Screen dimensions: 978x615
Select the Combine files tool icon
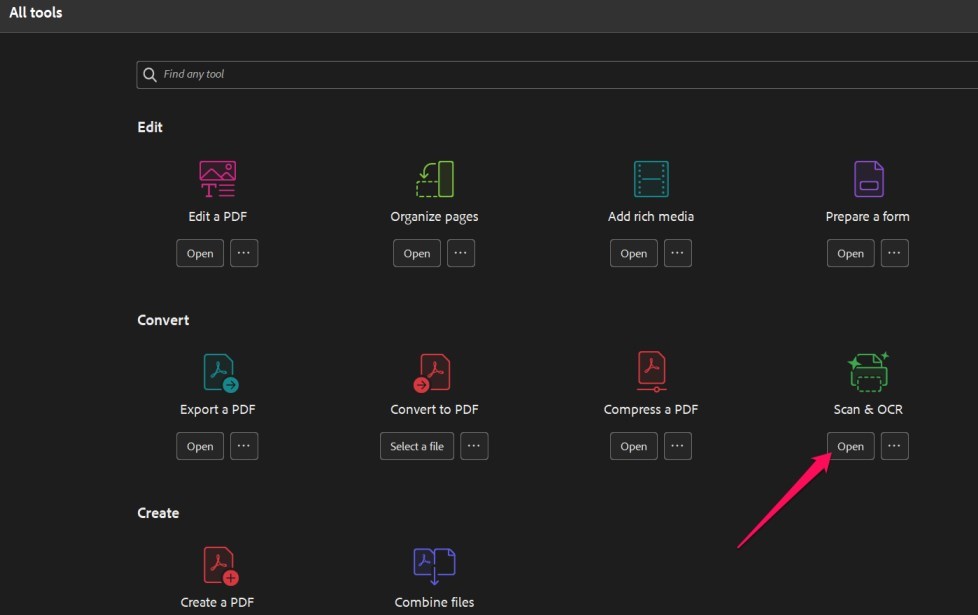coord(434,564)
